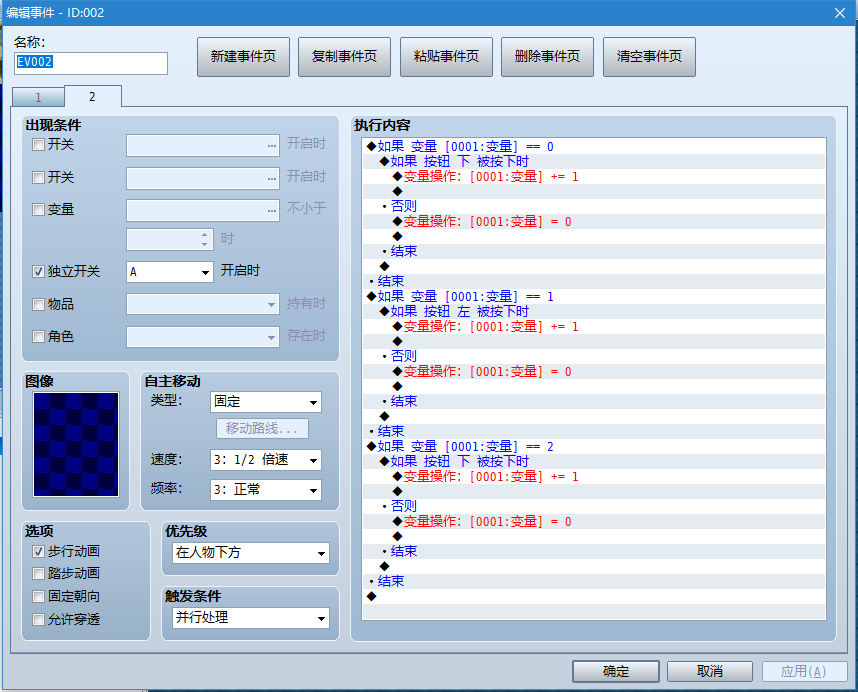The image size is (858, 692).
Task: Click the 删除事件页 button
Action: [547, 57]
